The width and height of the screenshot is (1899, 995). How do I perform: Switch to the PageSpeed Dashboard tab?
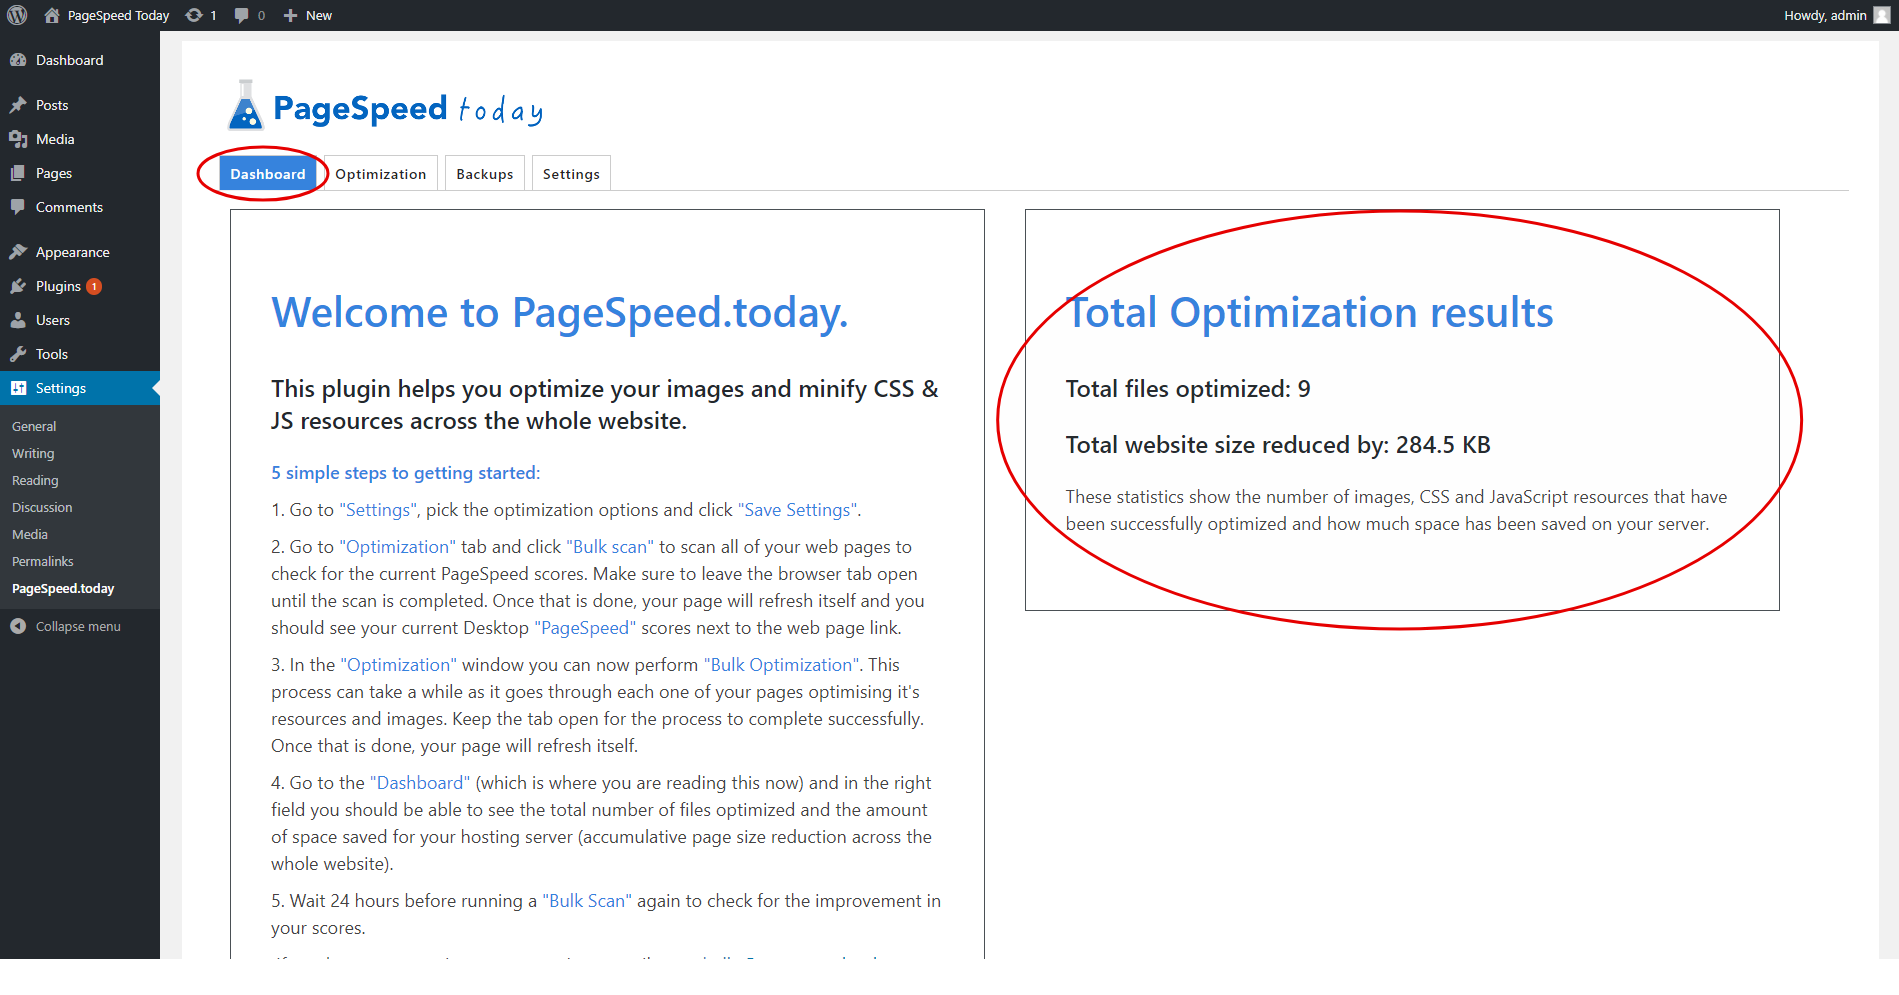268,174
